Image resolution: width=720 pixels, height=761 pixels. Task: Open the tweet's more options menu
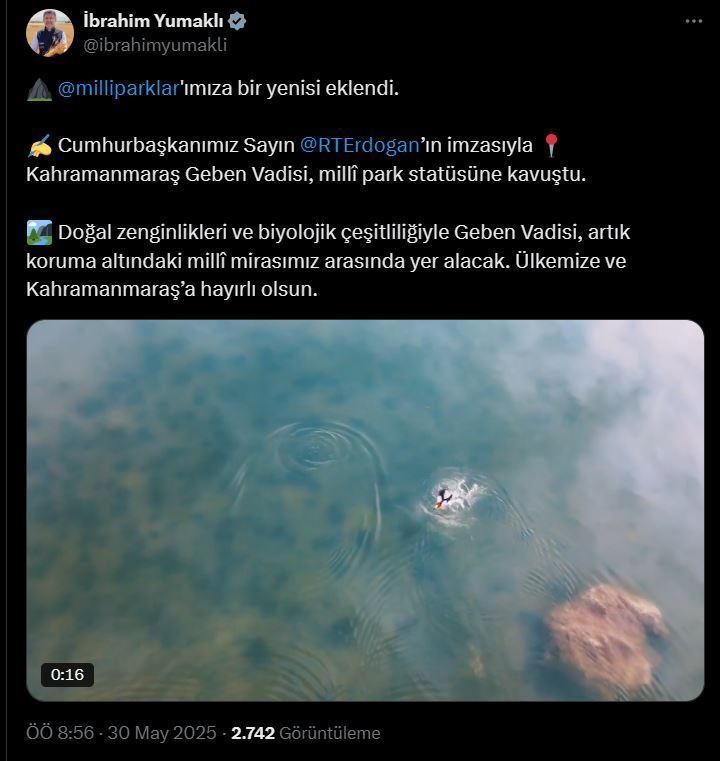[693, 21]
